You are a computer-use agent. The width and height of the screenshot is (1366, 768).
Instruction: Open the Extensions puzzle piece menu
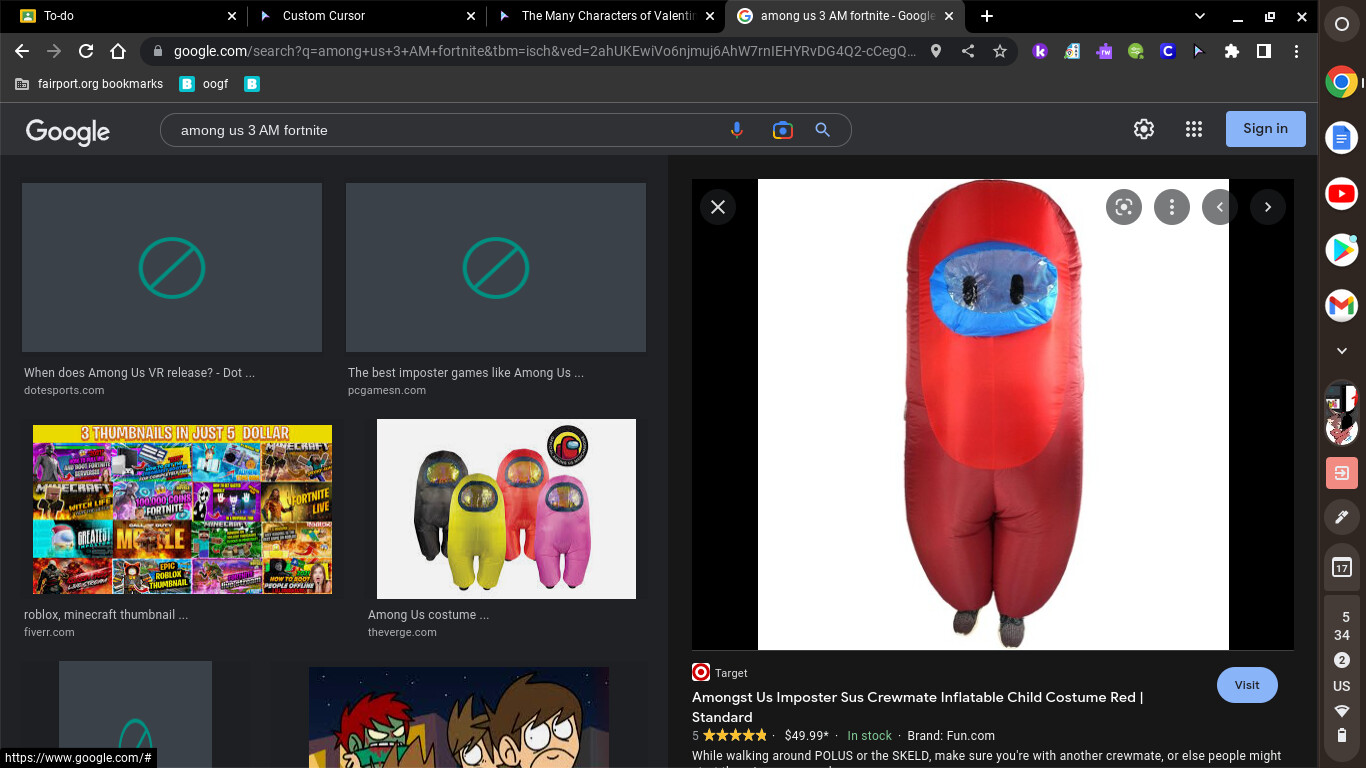(x=1232, y=51)
